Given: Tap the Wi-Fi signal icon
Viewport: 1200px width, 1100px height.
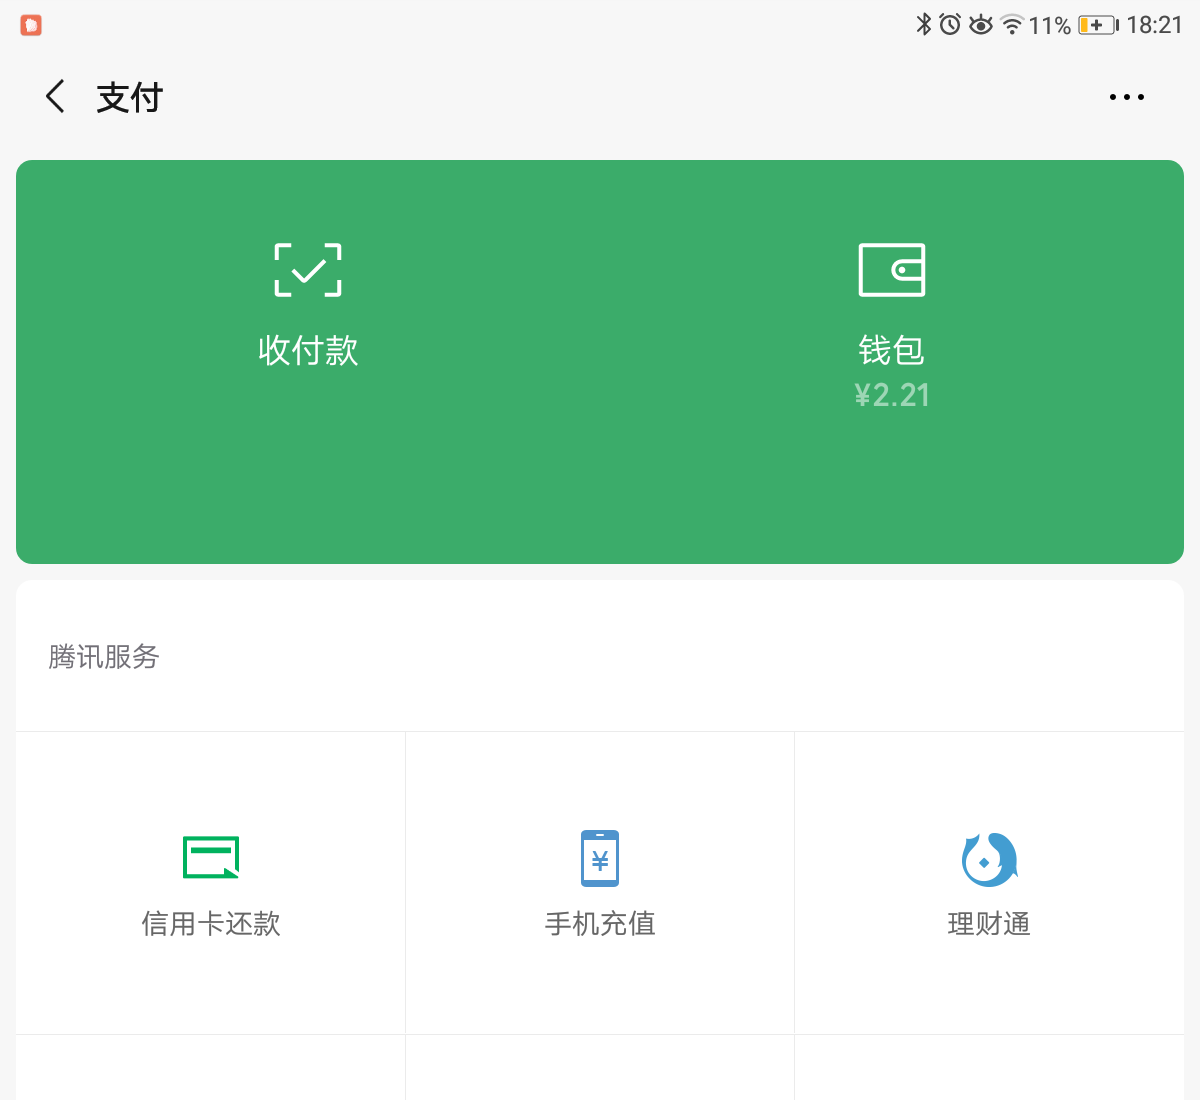Looking at the screenshot, I should click(1012, 24).
